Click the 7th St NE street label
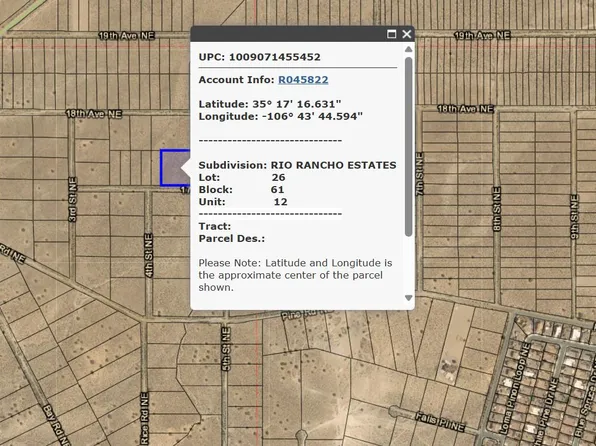This screenshot has height=446, width=596. 419,174
